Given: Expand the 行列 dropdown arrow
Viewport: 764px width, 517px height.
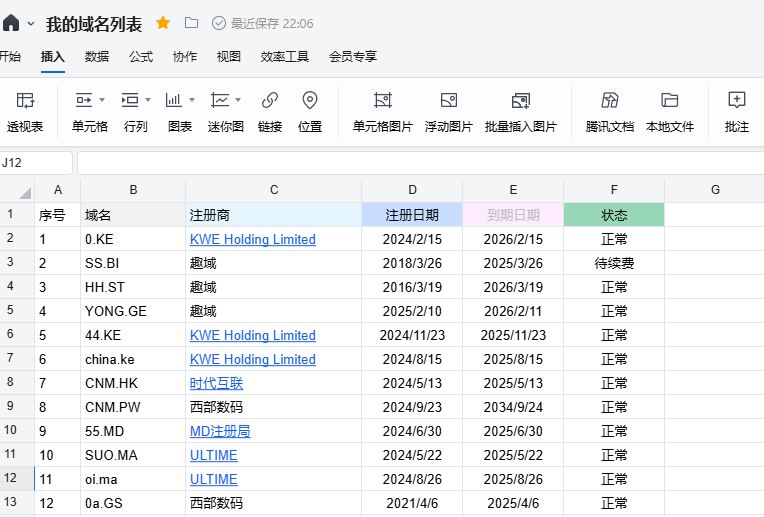Looking at the screenshot, I should [x=148, y=100].
